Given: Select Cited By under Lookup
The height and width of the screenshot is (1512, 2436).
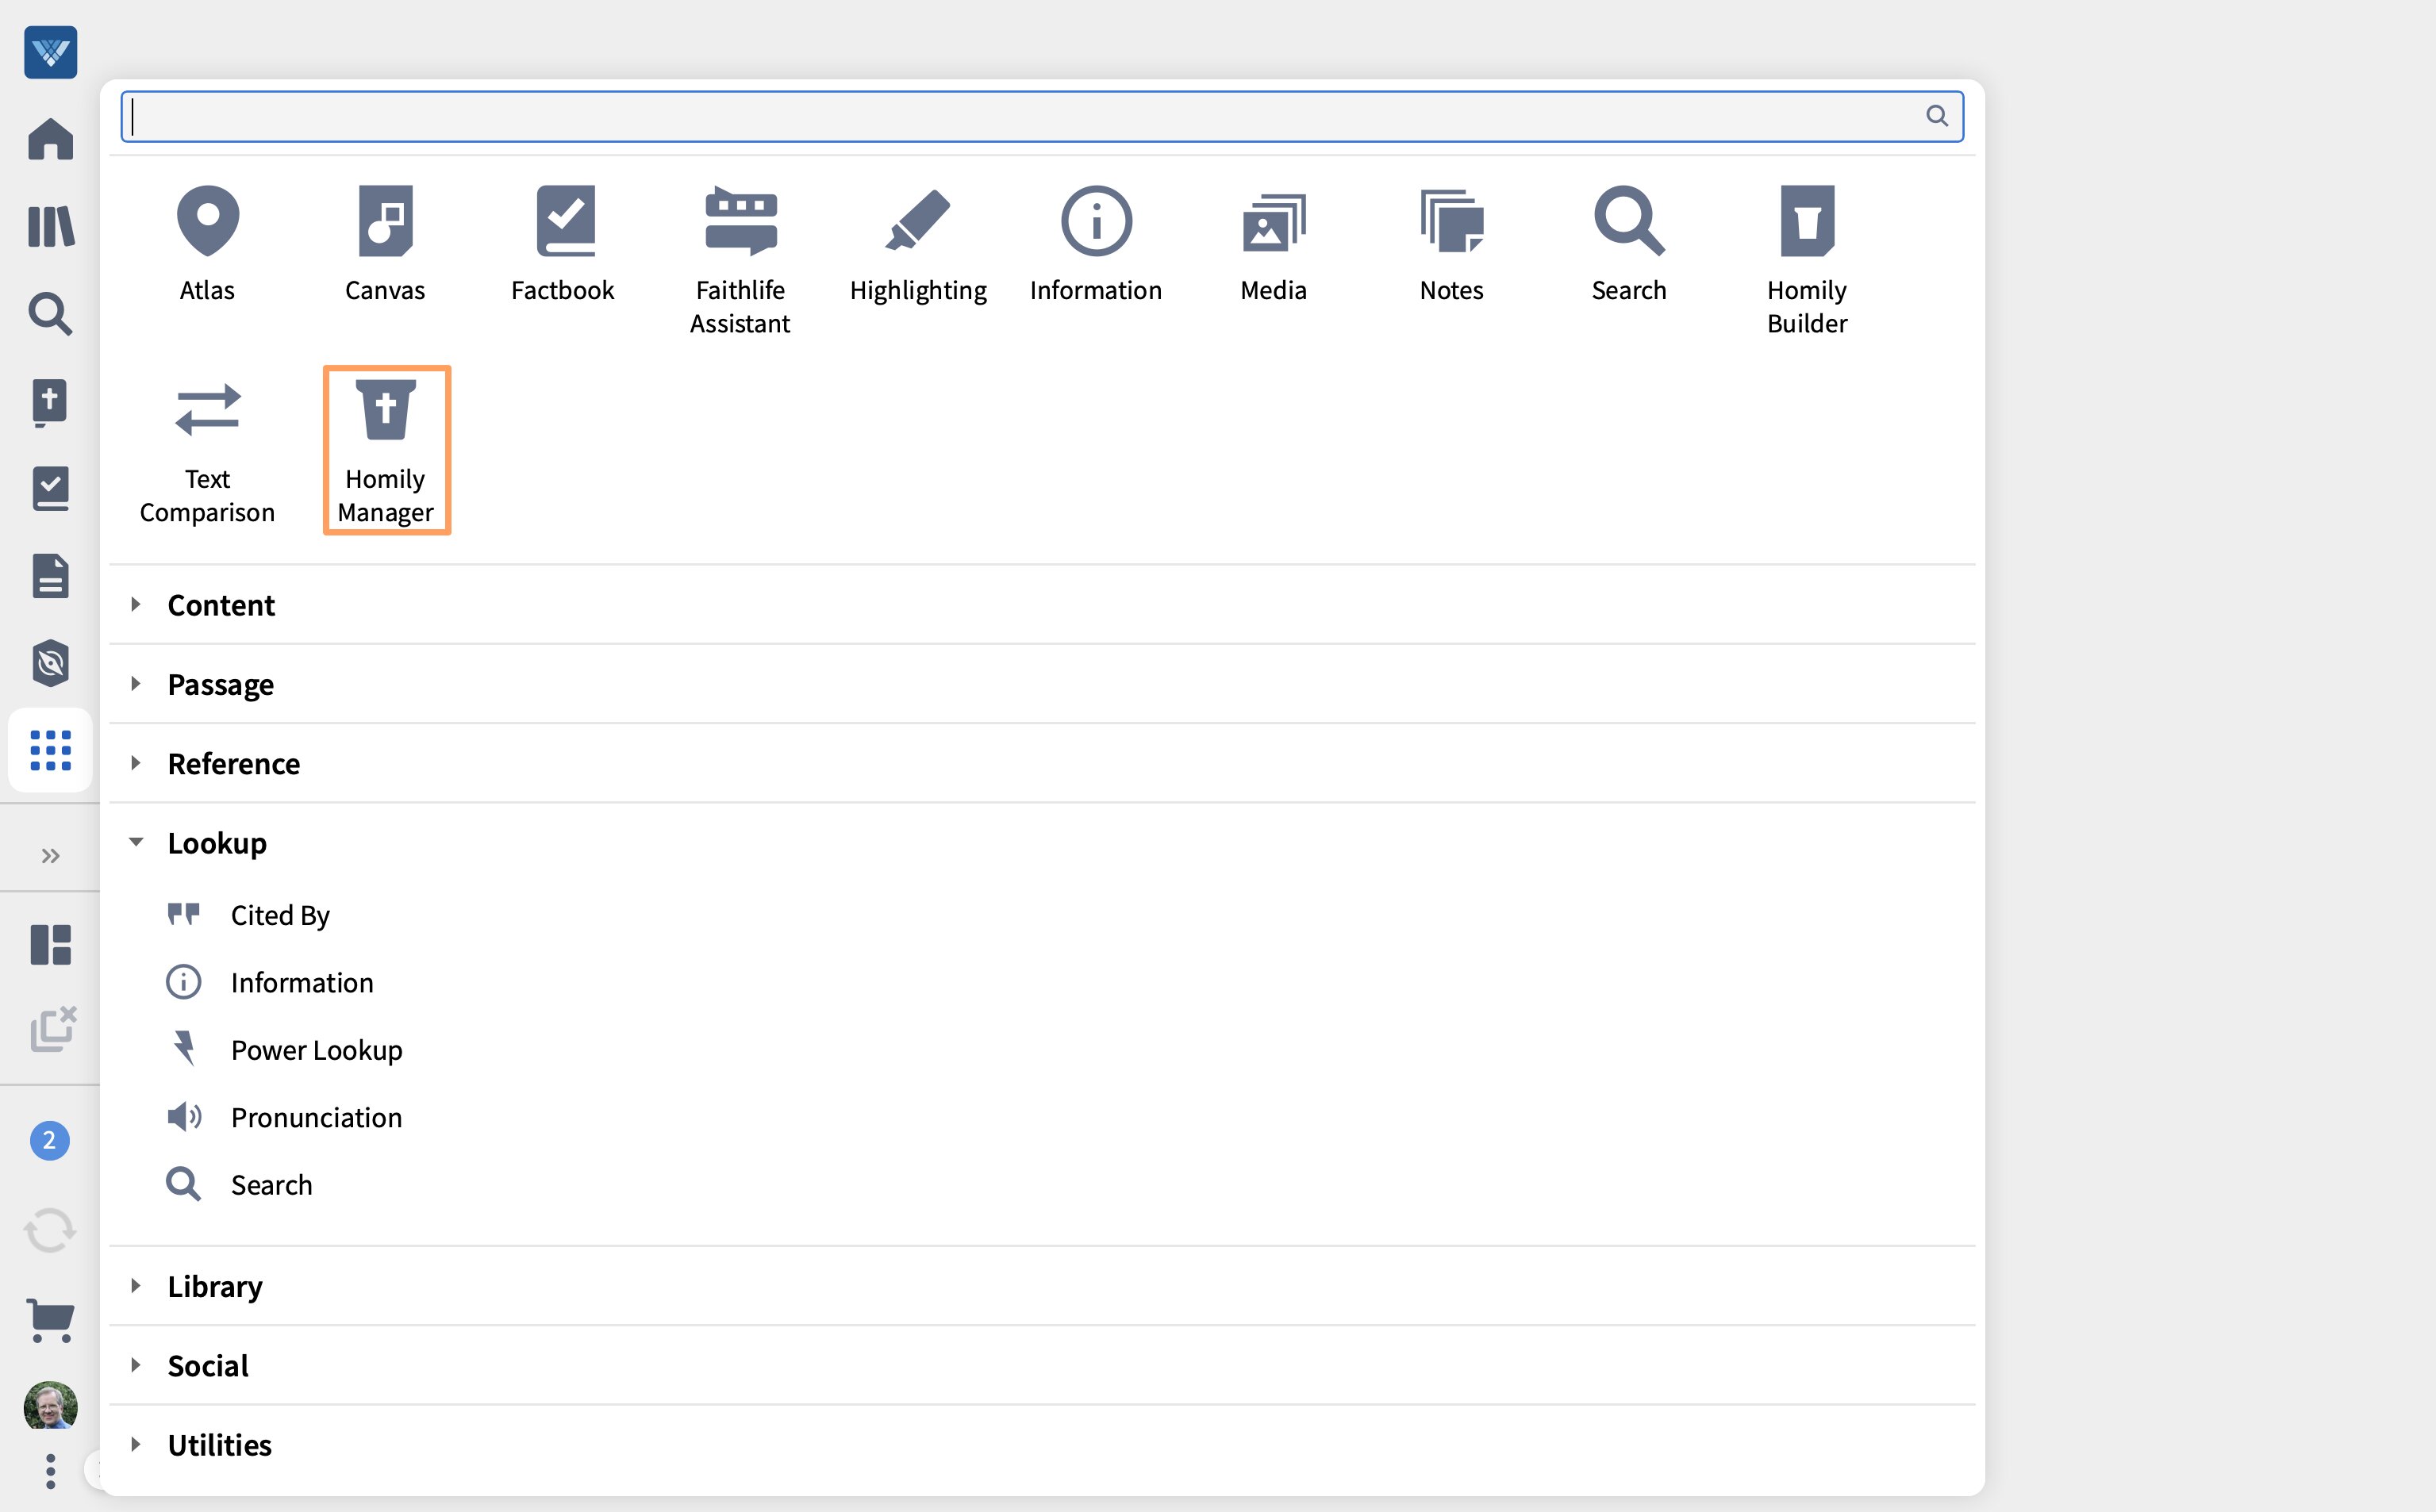Looking at the screenshot, I should [248, 915].
